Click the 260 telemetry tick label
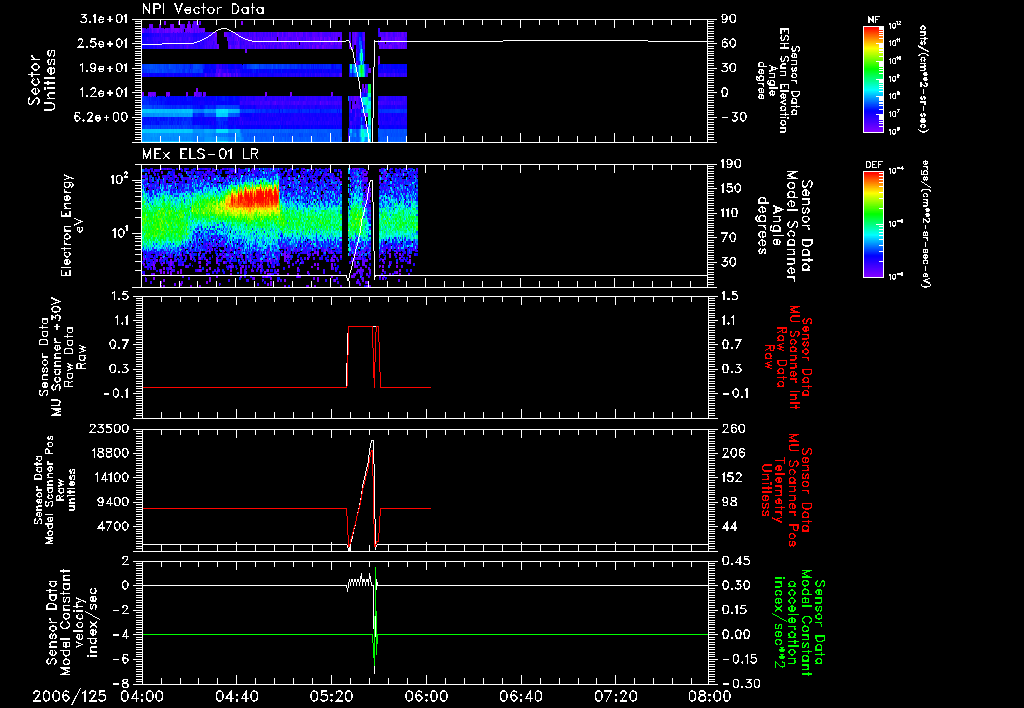This screenshot has height=708, width=1024. 733,429
